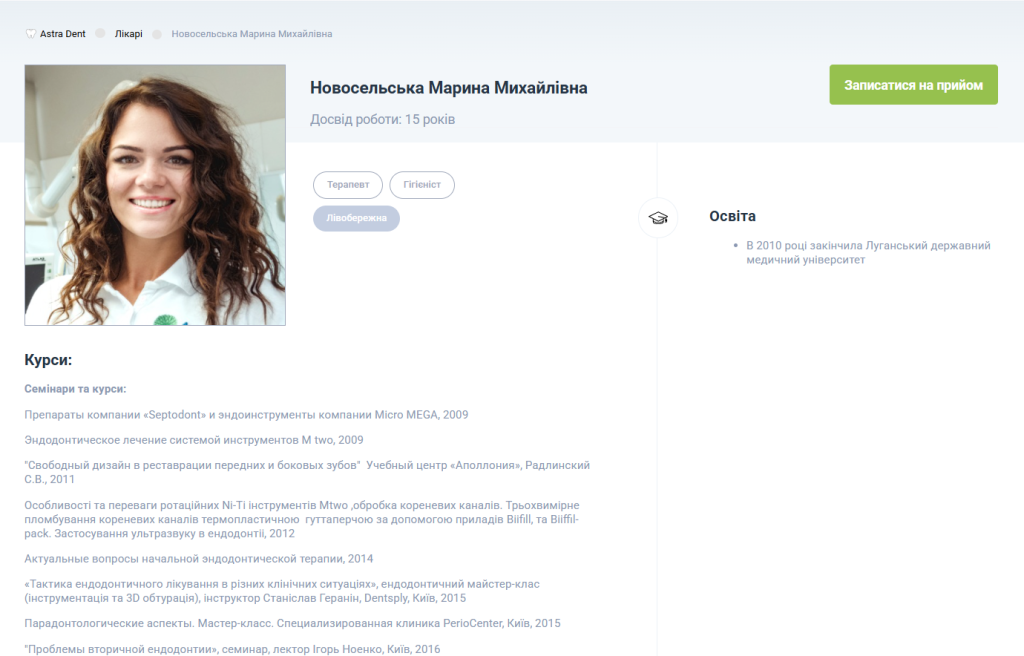Click the Septodont 2009 course entry
Image resolution: width=1024 pixels, height=656 pixels.
(x=246, y=415)
